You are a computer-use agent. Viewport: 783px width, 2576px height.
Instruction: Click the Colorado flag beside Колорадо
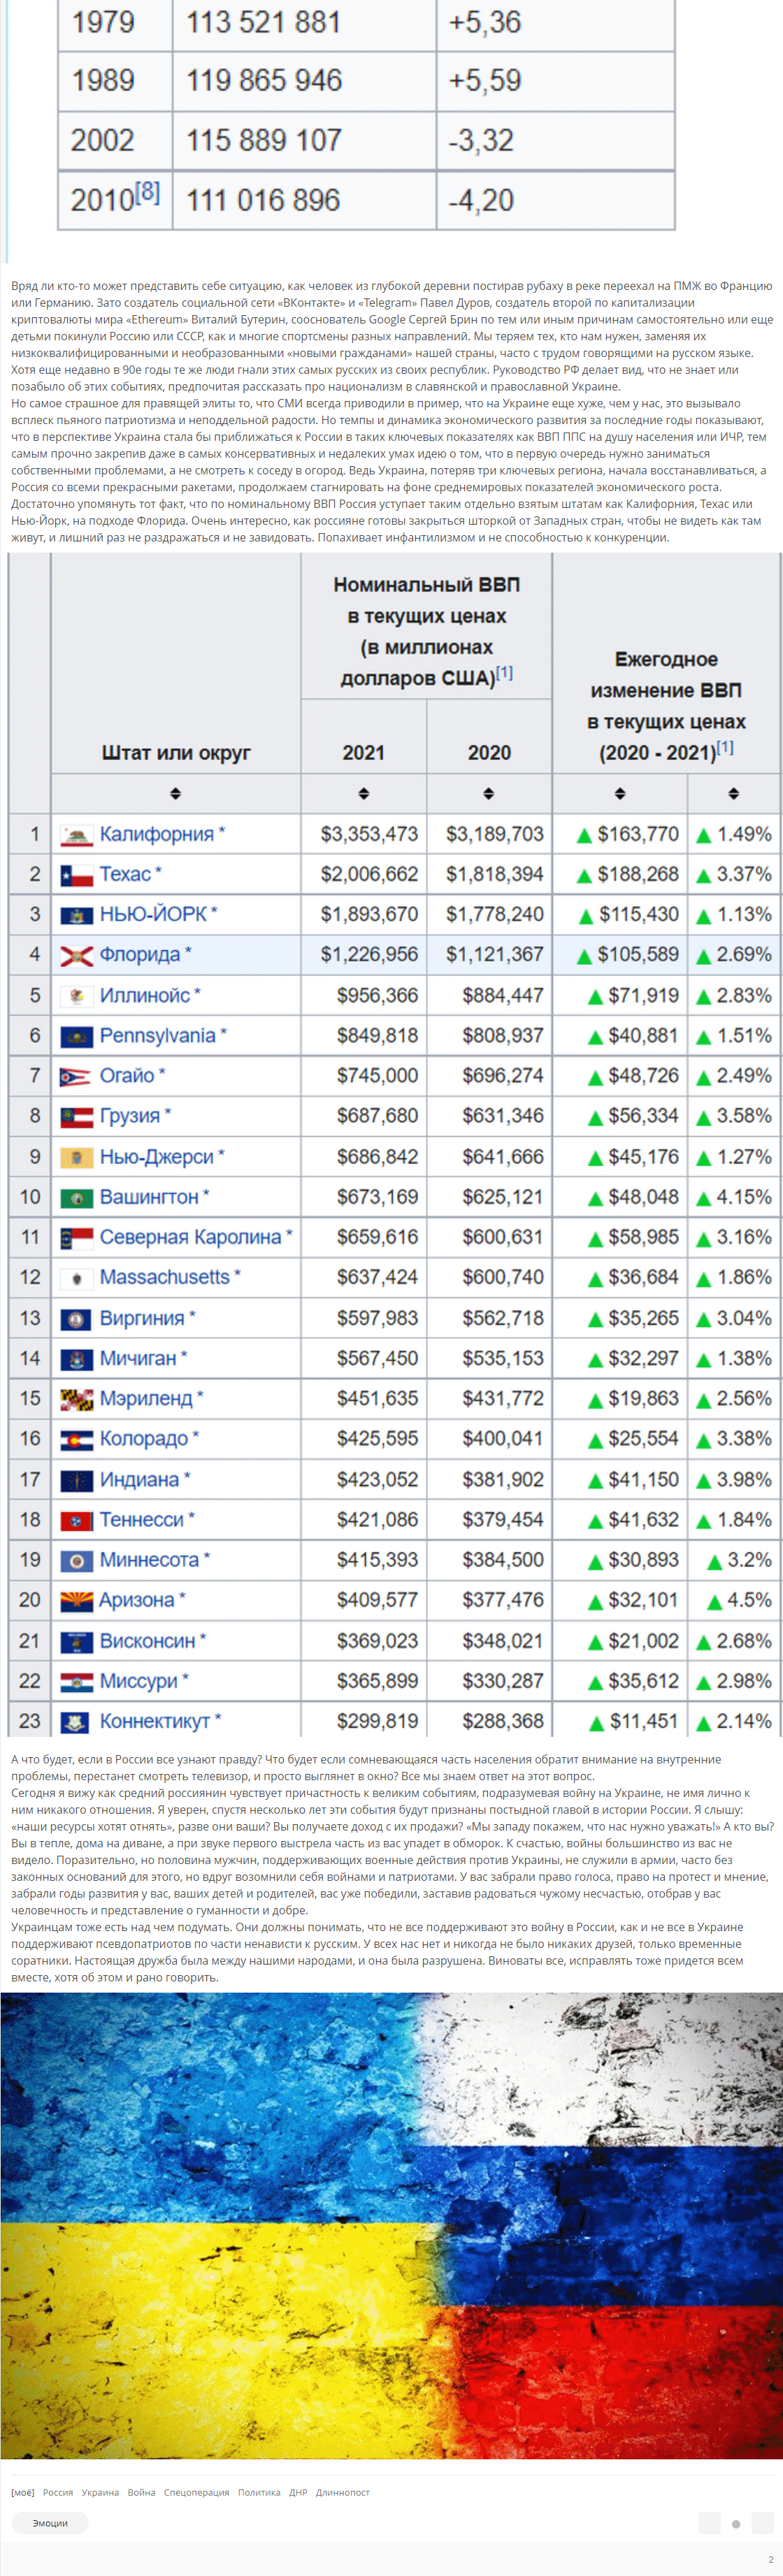76,1439
